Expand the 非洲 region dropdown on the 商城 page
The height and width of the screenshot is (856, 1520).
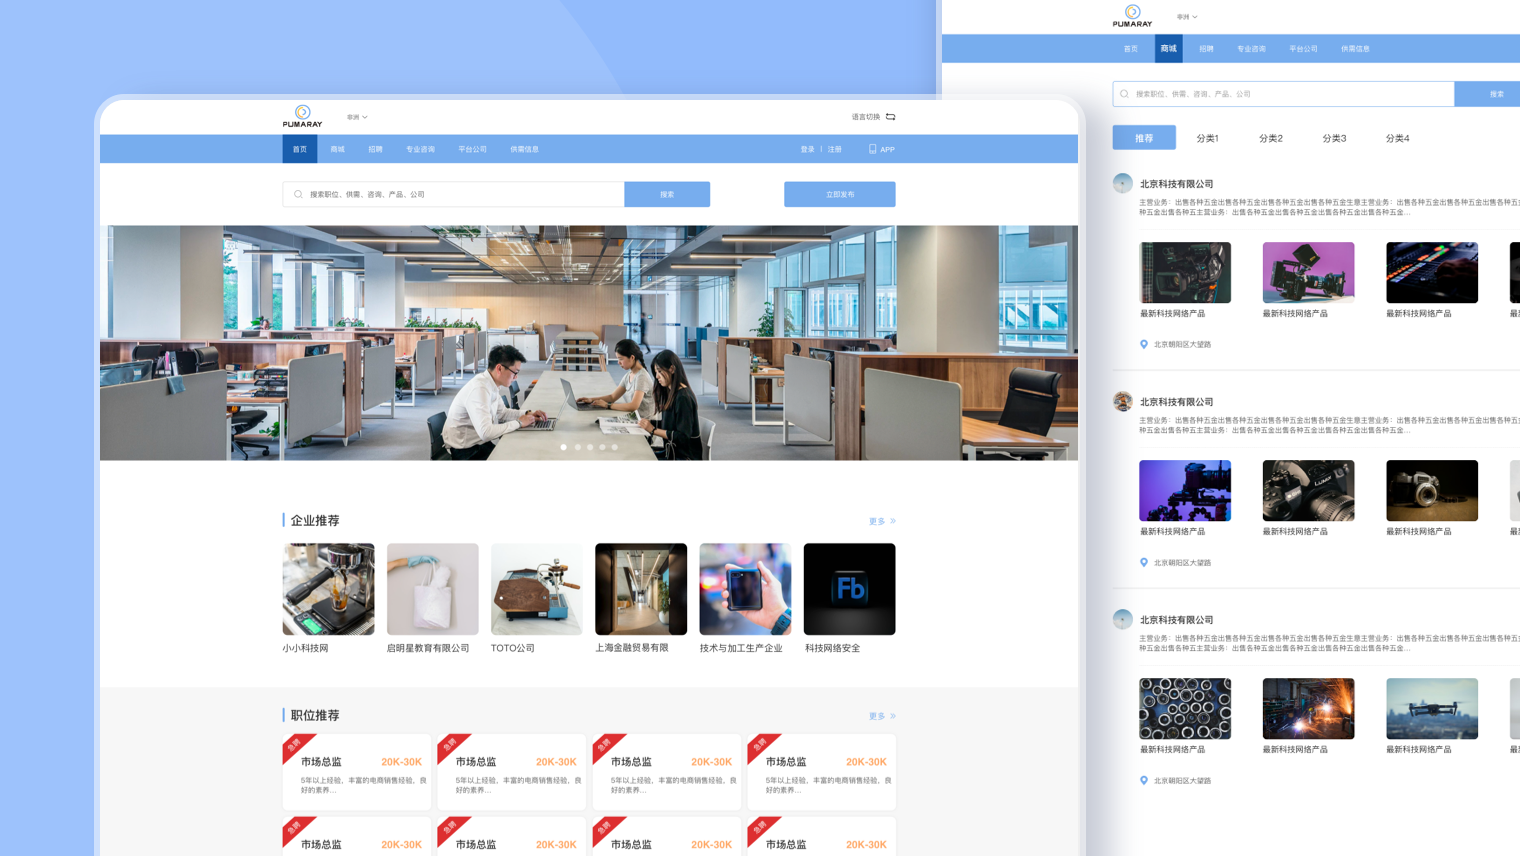[x=1187, y=17]
